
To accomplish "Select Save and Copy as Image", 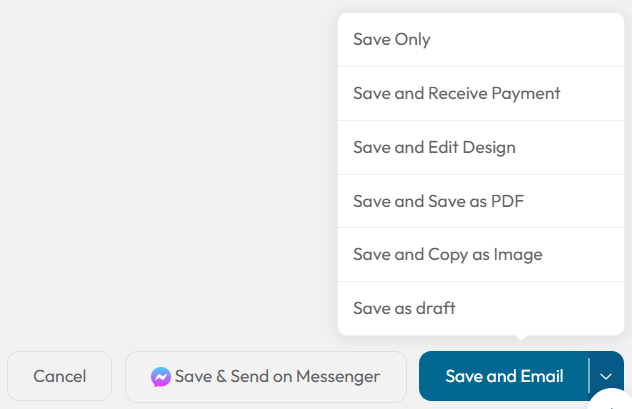I will 481,255.
